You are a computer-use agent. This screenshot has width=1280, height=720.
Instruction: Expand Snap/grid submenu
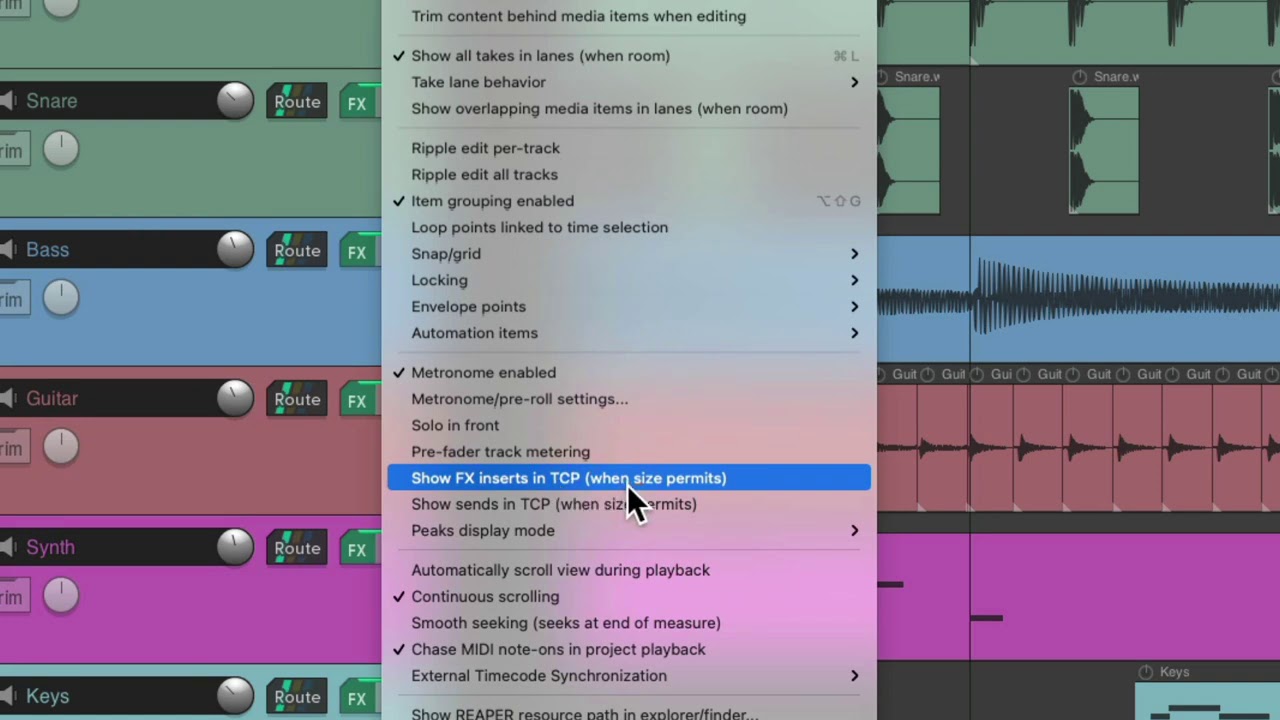pos(629,254)
